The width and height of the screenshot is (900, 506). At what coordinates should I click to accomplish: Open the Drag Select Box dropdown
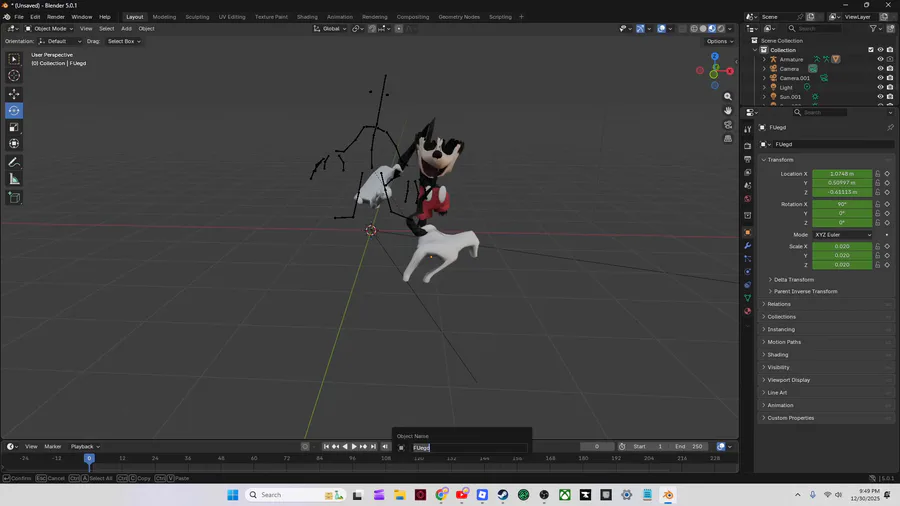(x=123, y=41)
